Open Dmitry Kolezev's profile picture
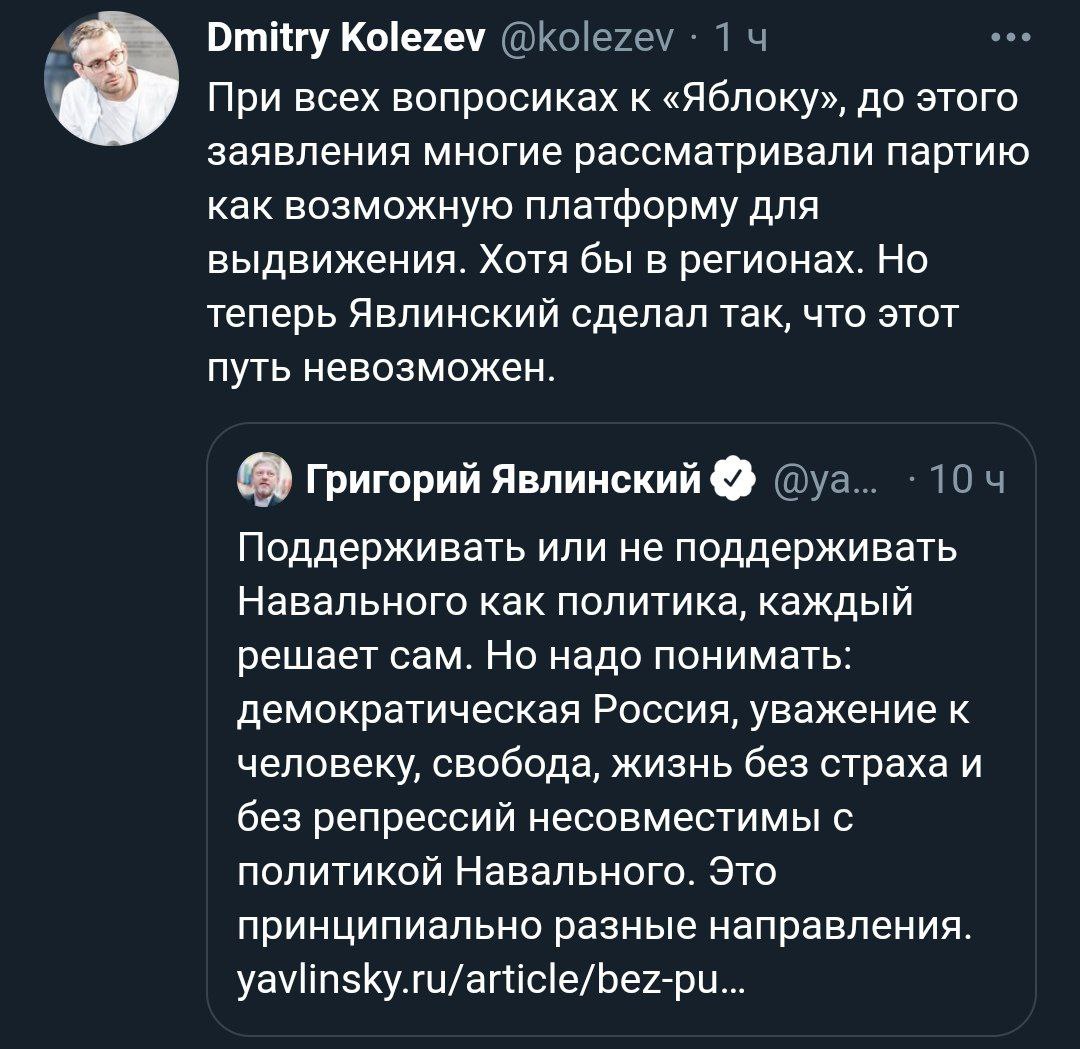Image resolution: width=1080 pixels, height=1049 pixels. coord(111,81)
